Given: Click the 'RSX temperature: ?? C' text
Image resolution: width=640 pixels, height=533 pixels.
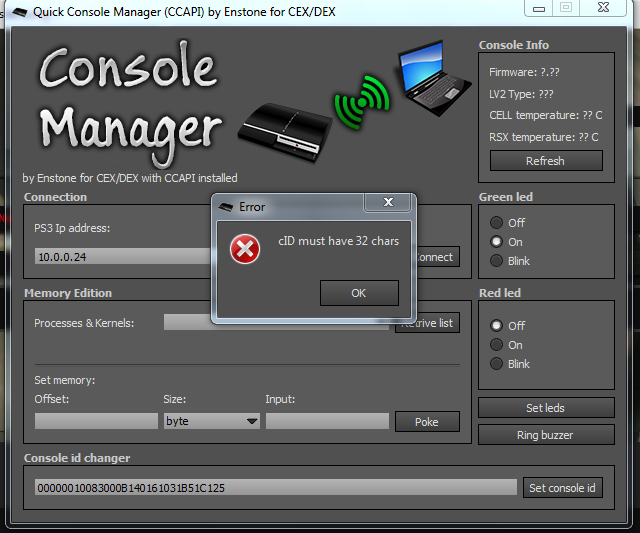Looking at the screenshot, I should tap(544, 137).
